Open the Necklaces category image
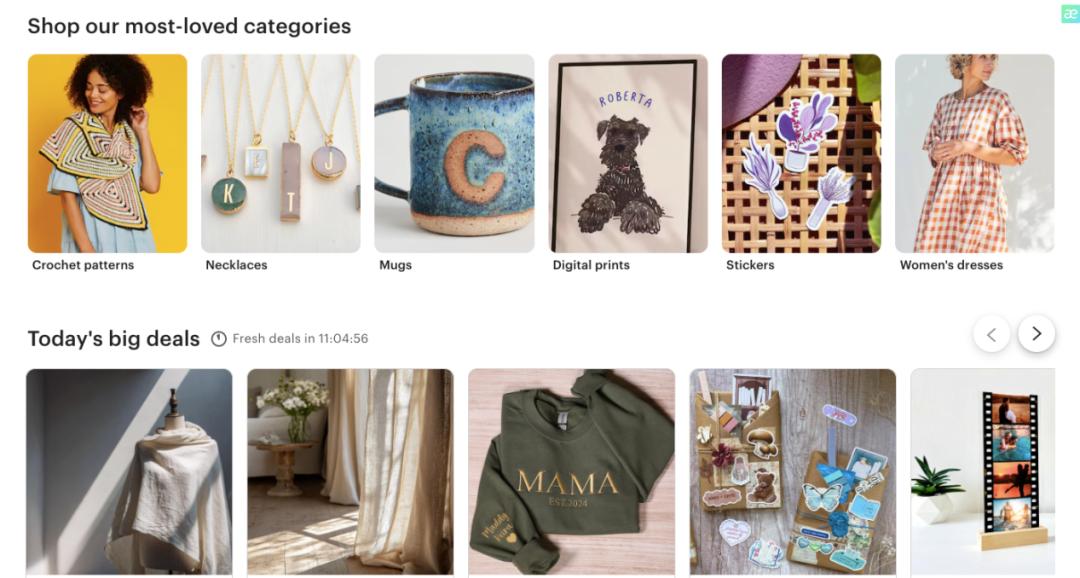1080x578 pixels. coord(280,154)
